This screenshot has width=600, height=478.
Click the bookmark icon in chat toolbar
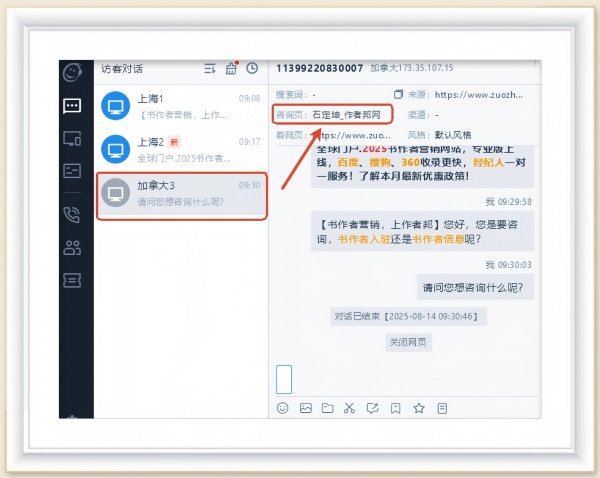(x=396, y=408)
